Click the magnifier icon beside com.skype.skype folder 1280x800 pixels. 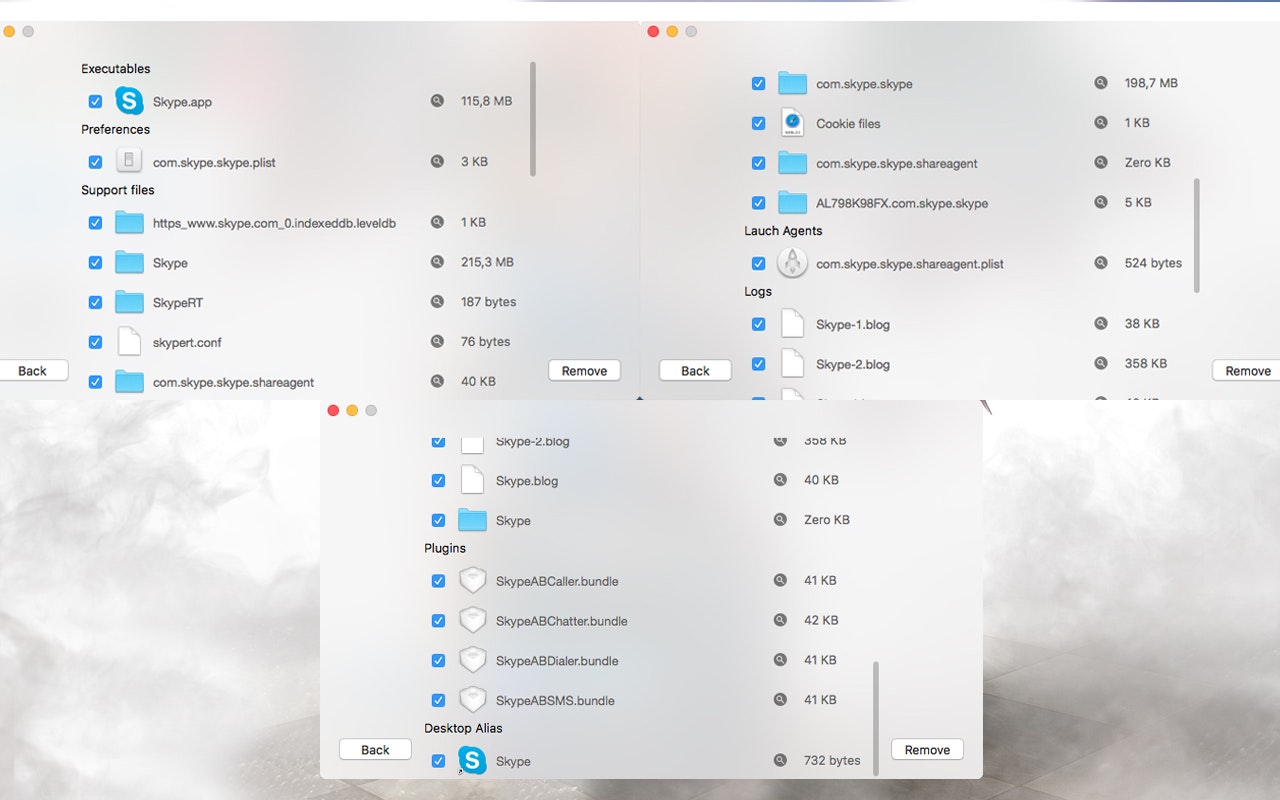pos(1101,83)
